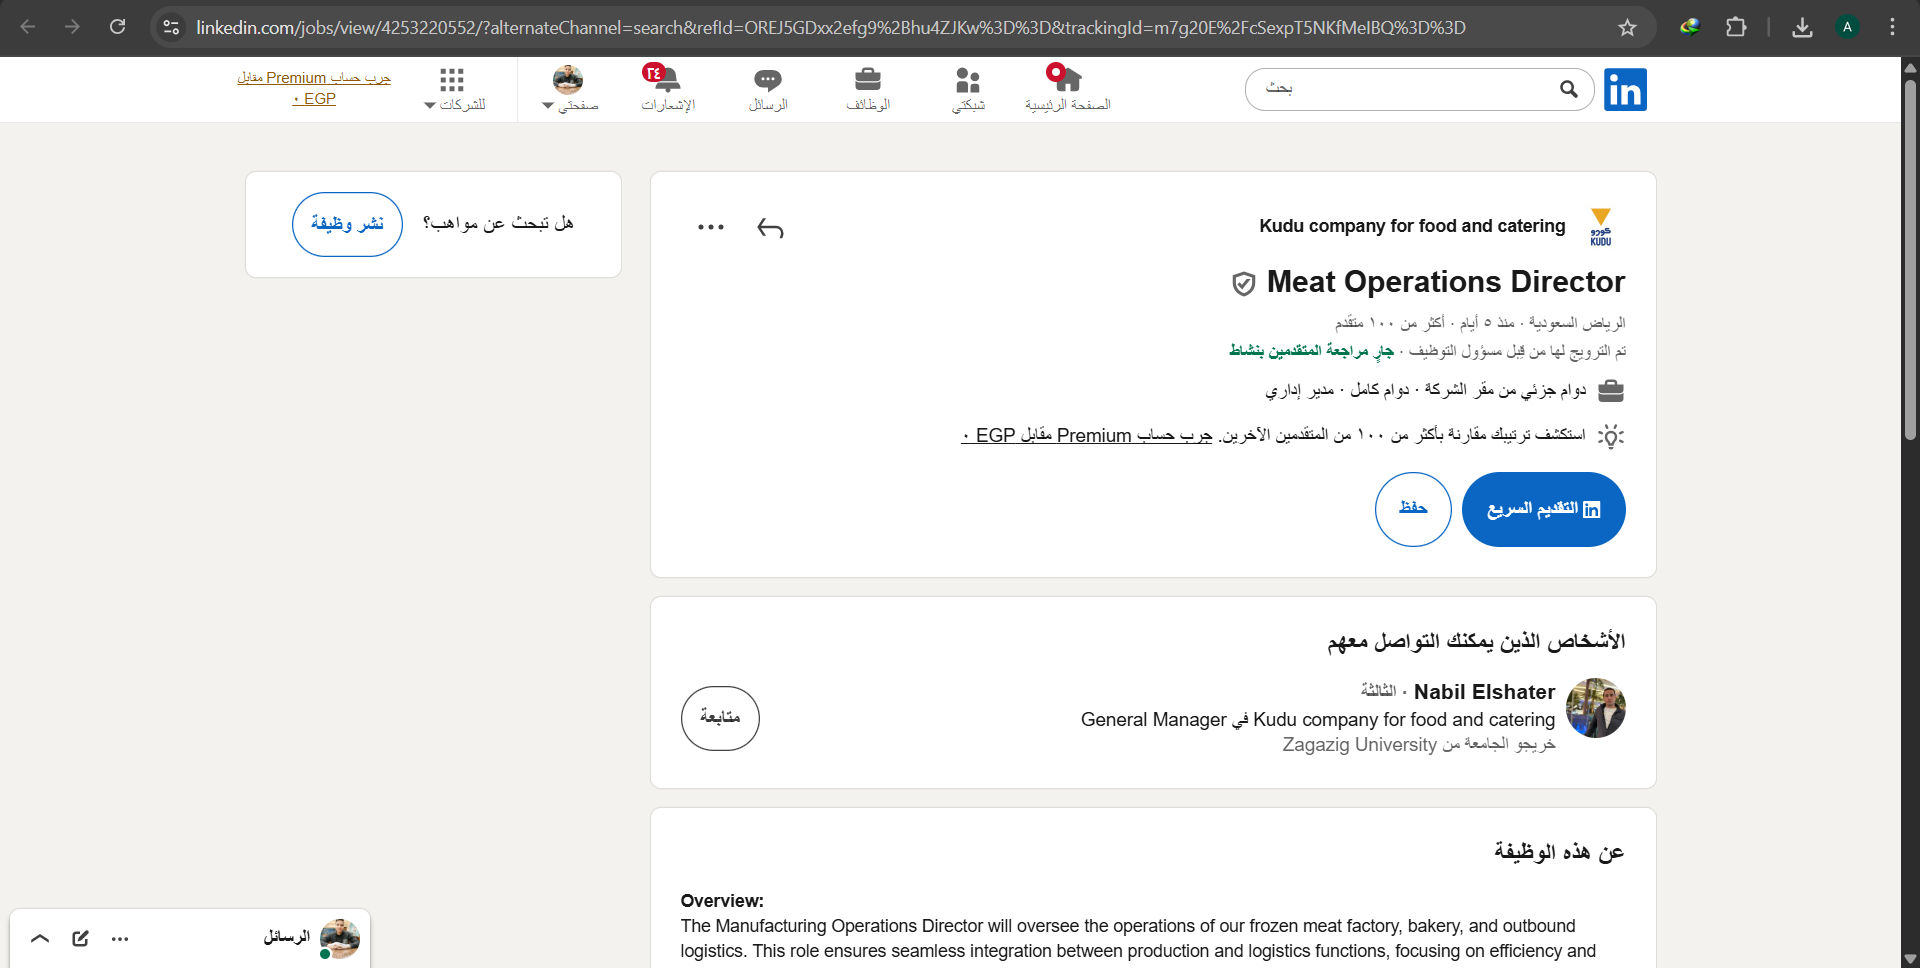Screen dimensions: 1920x968
Task: Expand the Me (صفحتي) profile menu
Action: tap(569, 89)
